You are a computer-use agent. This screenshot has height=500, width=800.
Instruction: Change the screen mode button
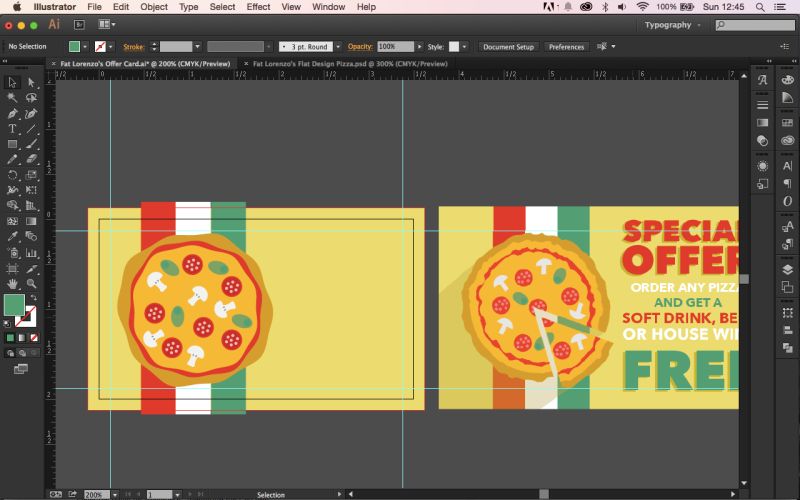pos(21,369)
